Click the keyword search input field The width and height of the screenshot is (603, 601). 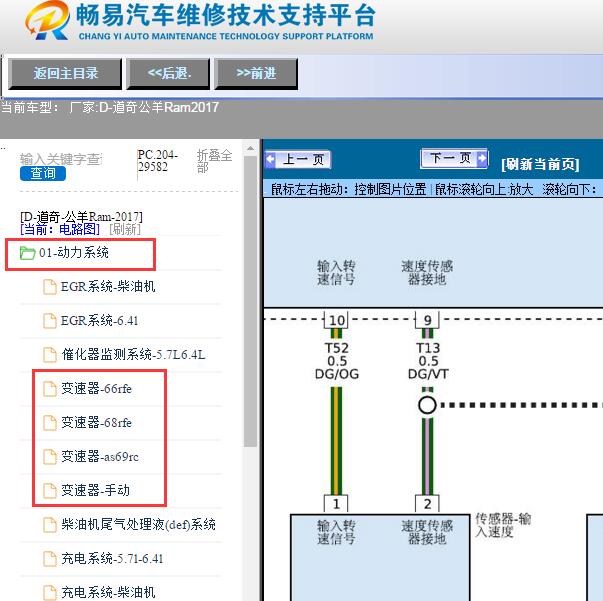pyautogui.click(x=61, y=159)
